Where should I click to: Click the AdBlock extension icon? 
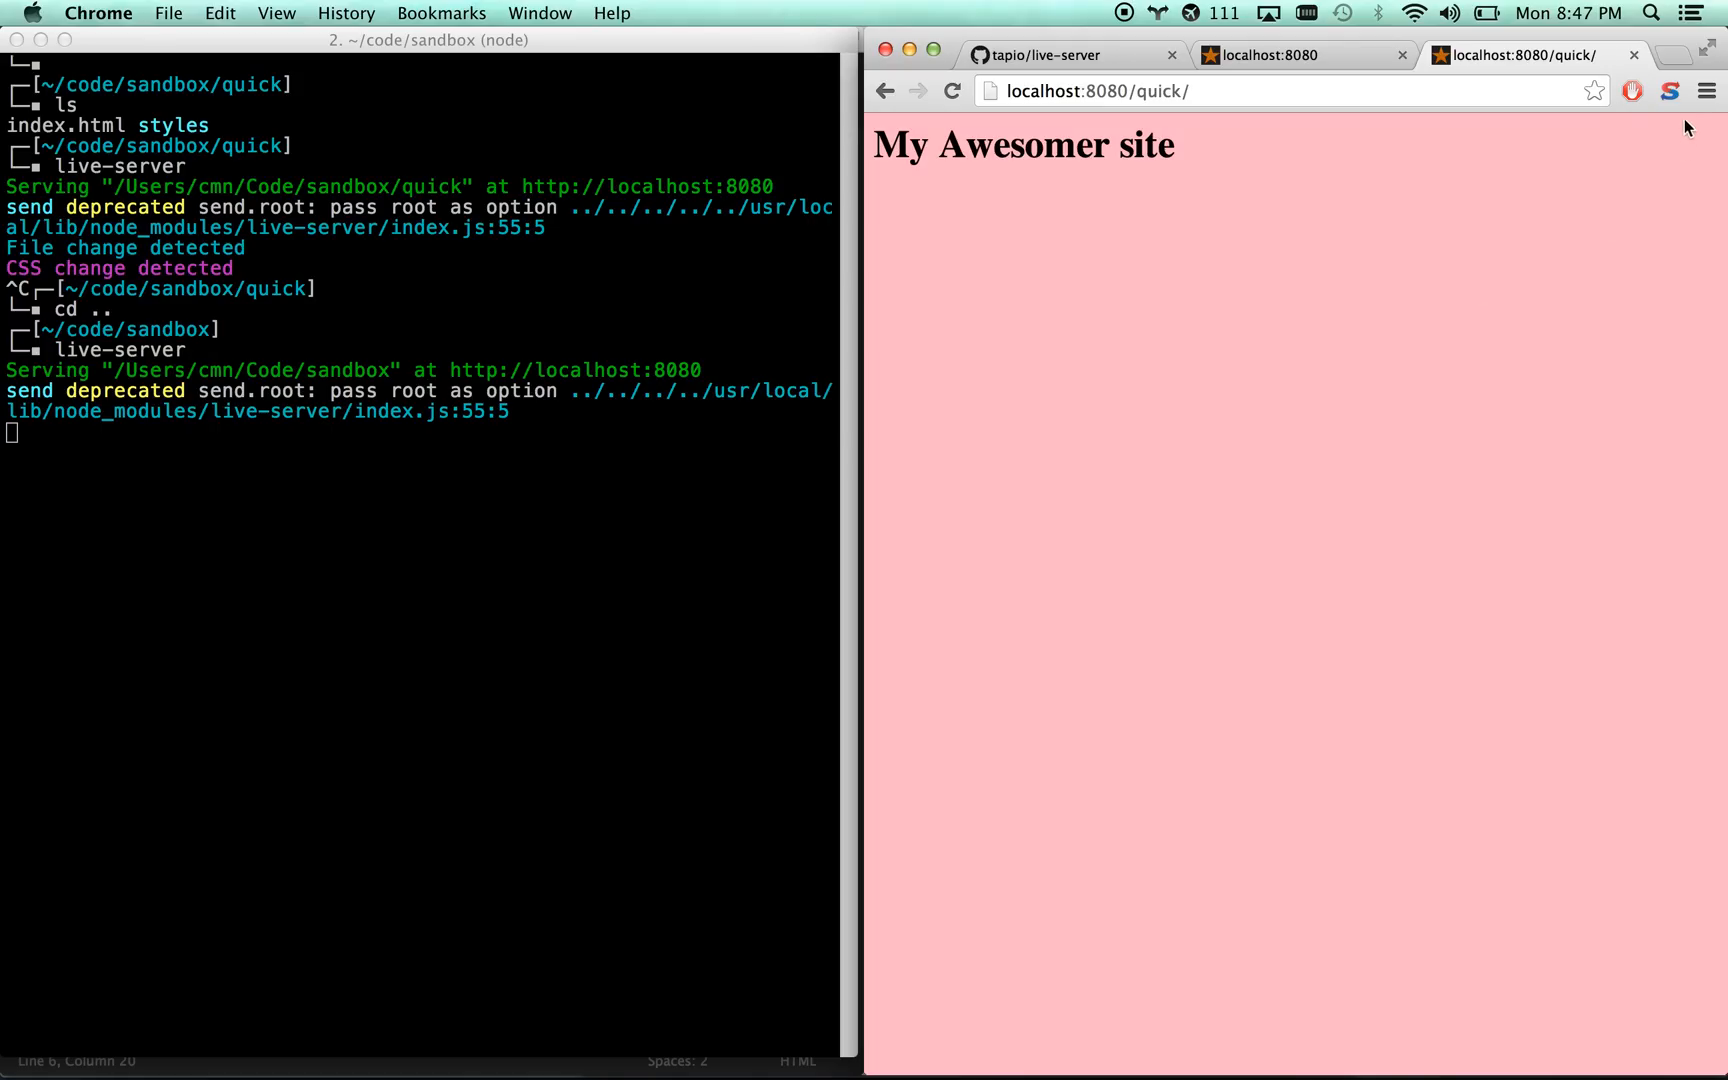[x=1632, y=91]
